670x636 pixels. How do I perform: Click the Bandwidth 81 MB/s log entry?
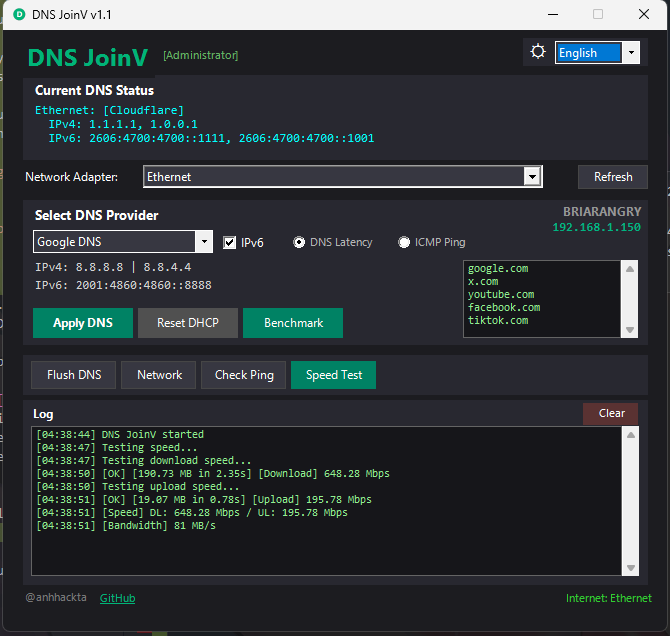(x=126, y=525)
